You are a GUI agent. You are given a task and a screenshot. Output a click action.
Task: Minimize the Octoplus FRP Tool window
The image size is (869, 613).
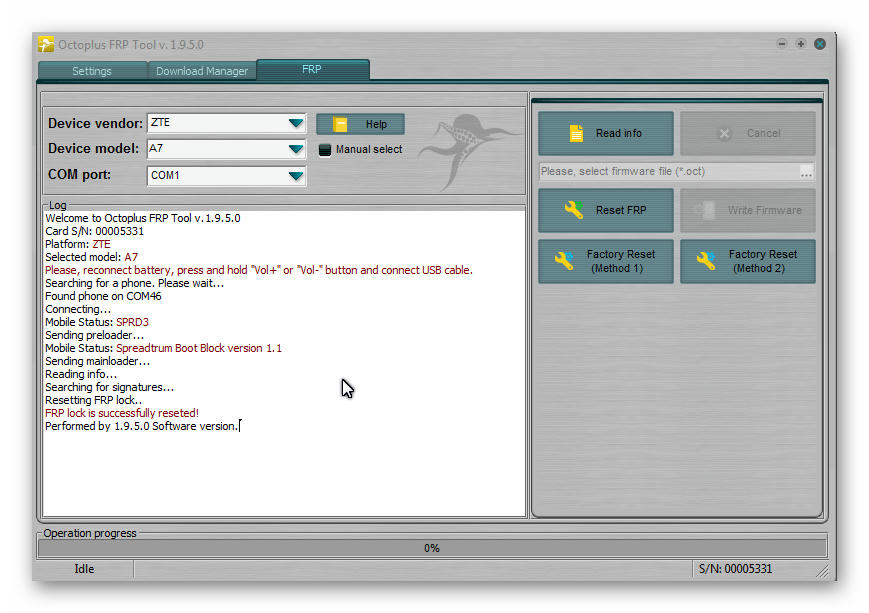pos(781,43)
